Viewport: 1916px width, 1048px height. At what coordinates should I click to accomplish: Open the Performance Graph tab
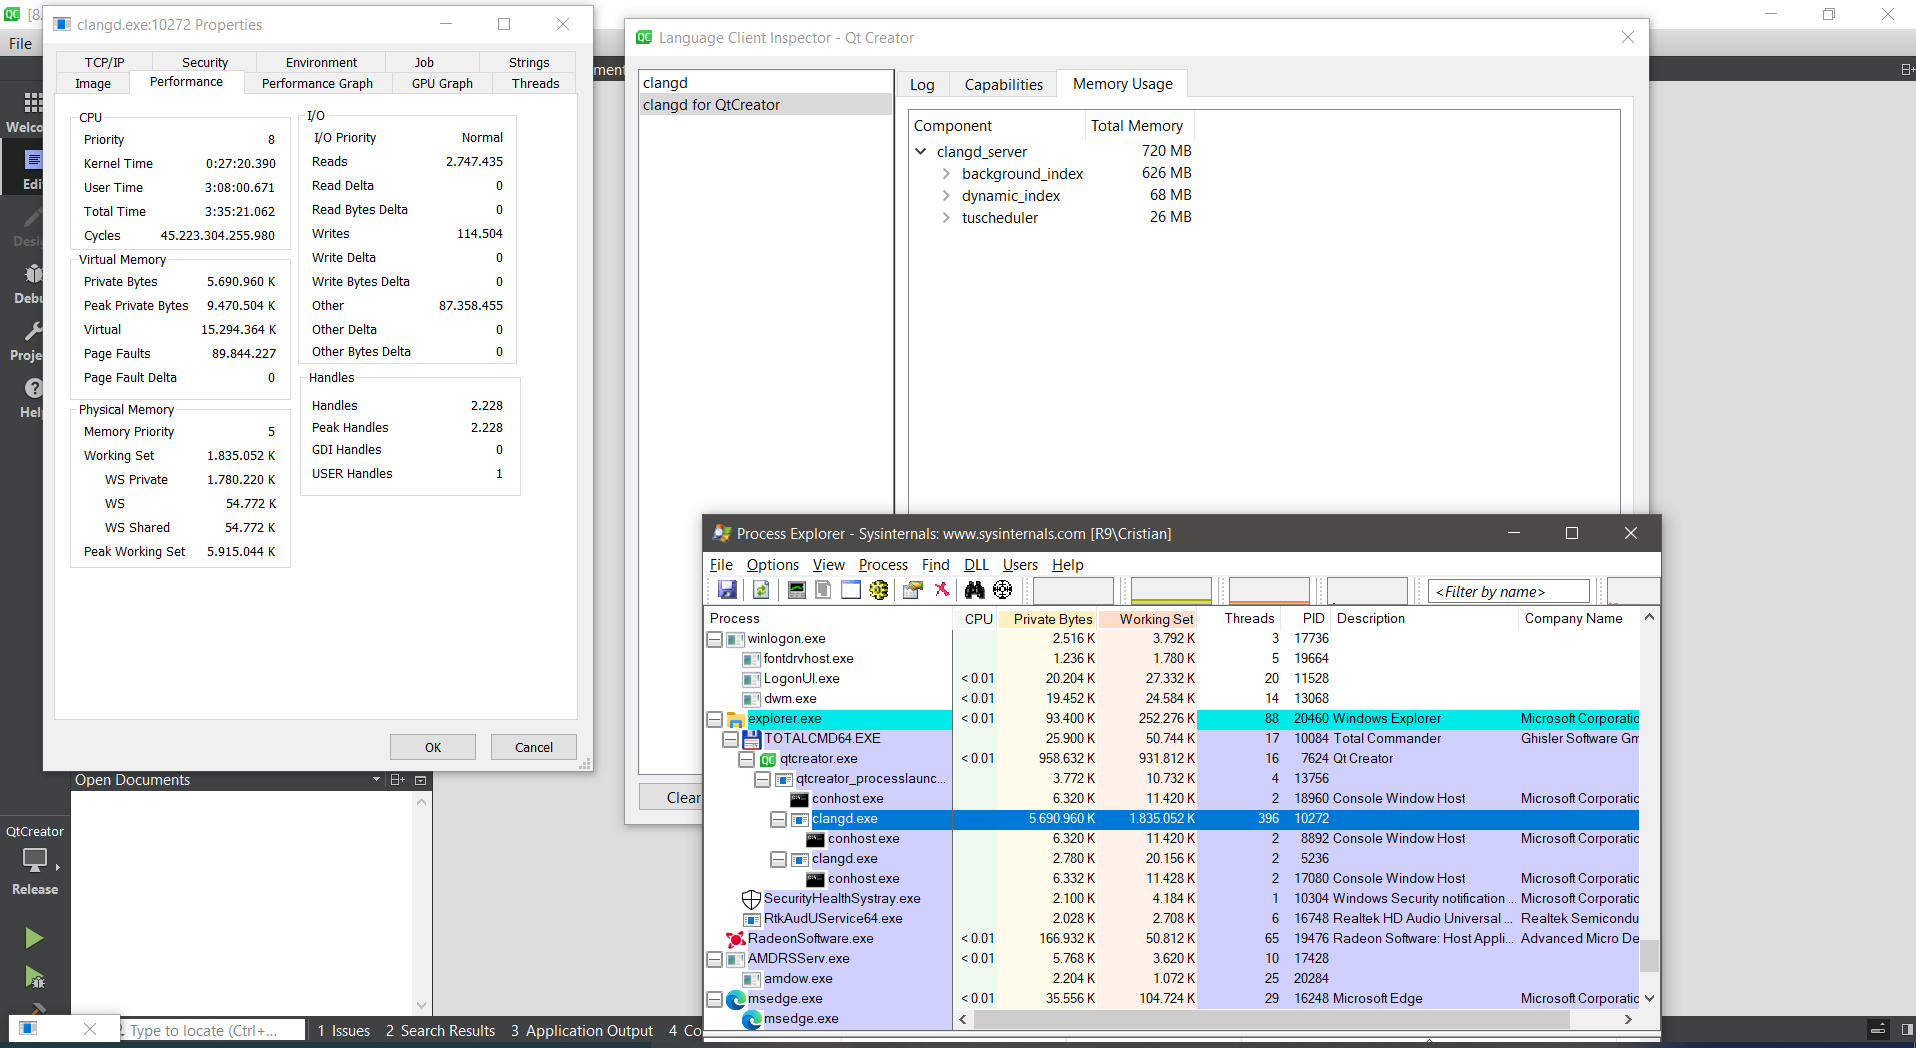pos(317,83)
